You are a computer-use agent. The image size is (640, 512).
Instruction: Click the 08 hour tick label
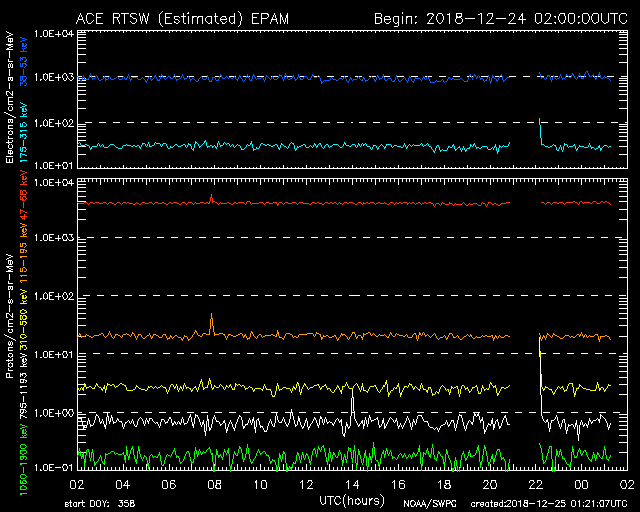pyautogui.click(x=214, y=483)
